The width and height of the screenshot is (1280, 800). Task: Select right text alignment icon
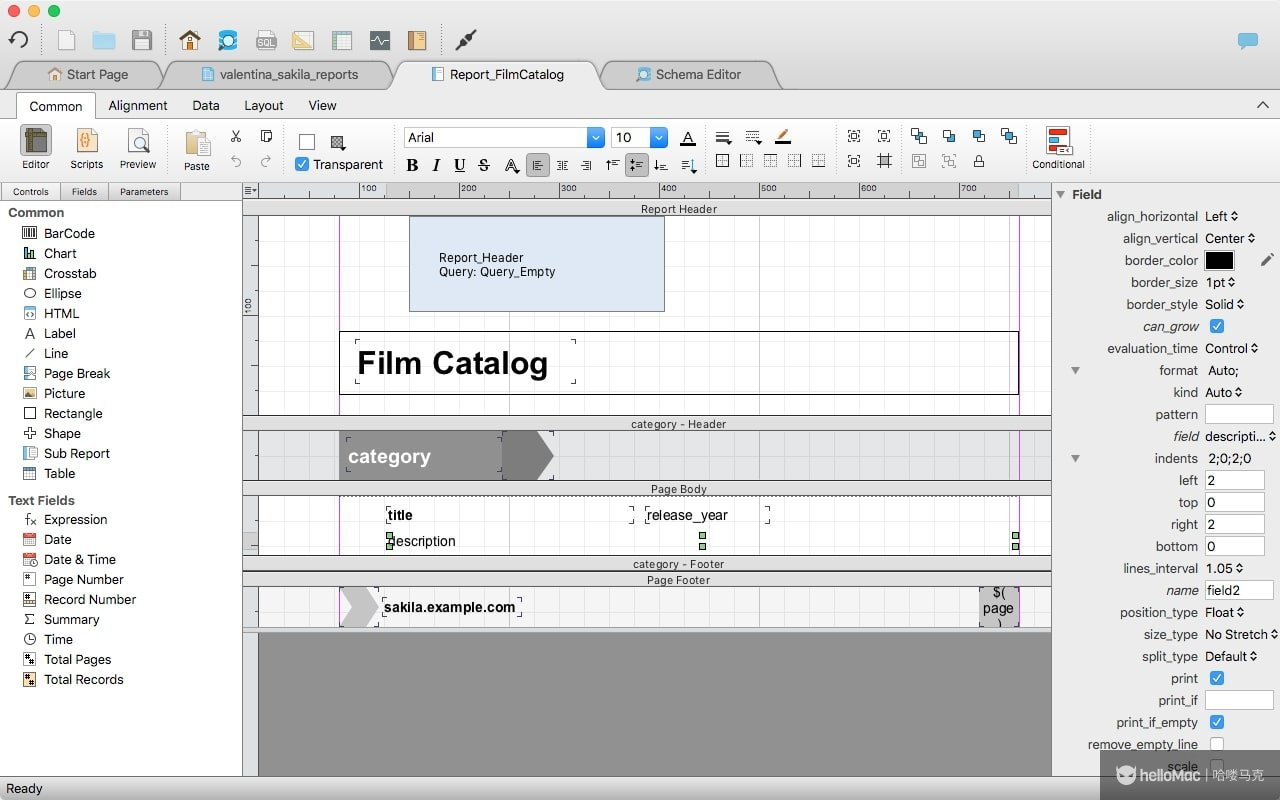586,165
